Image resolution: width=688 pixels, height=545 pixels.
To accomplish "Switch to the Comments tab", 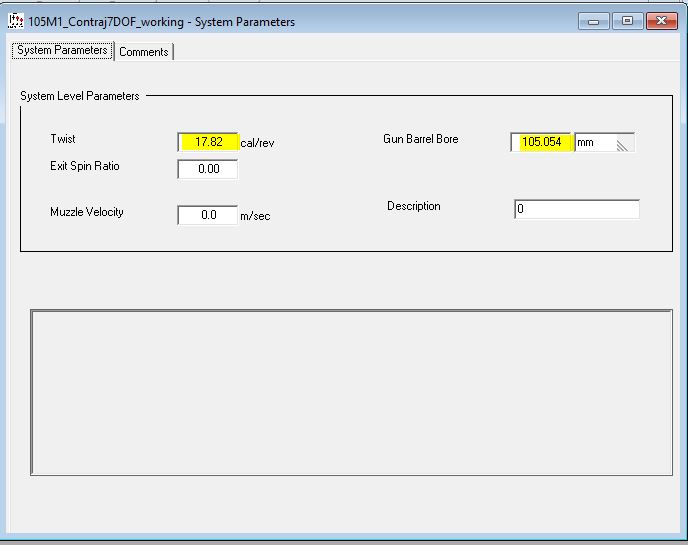I will [x=144, y=52].
